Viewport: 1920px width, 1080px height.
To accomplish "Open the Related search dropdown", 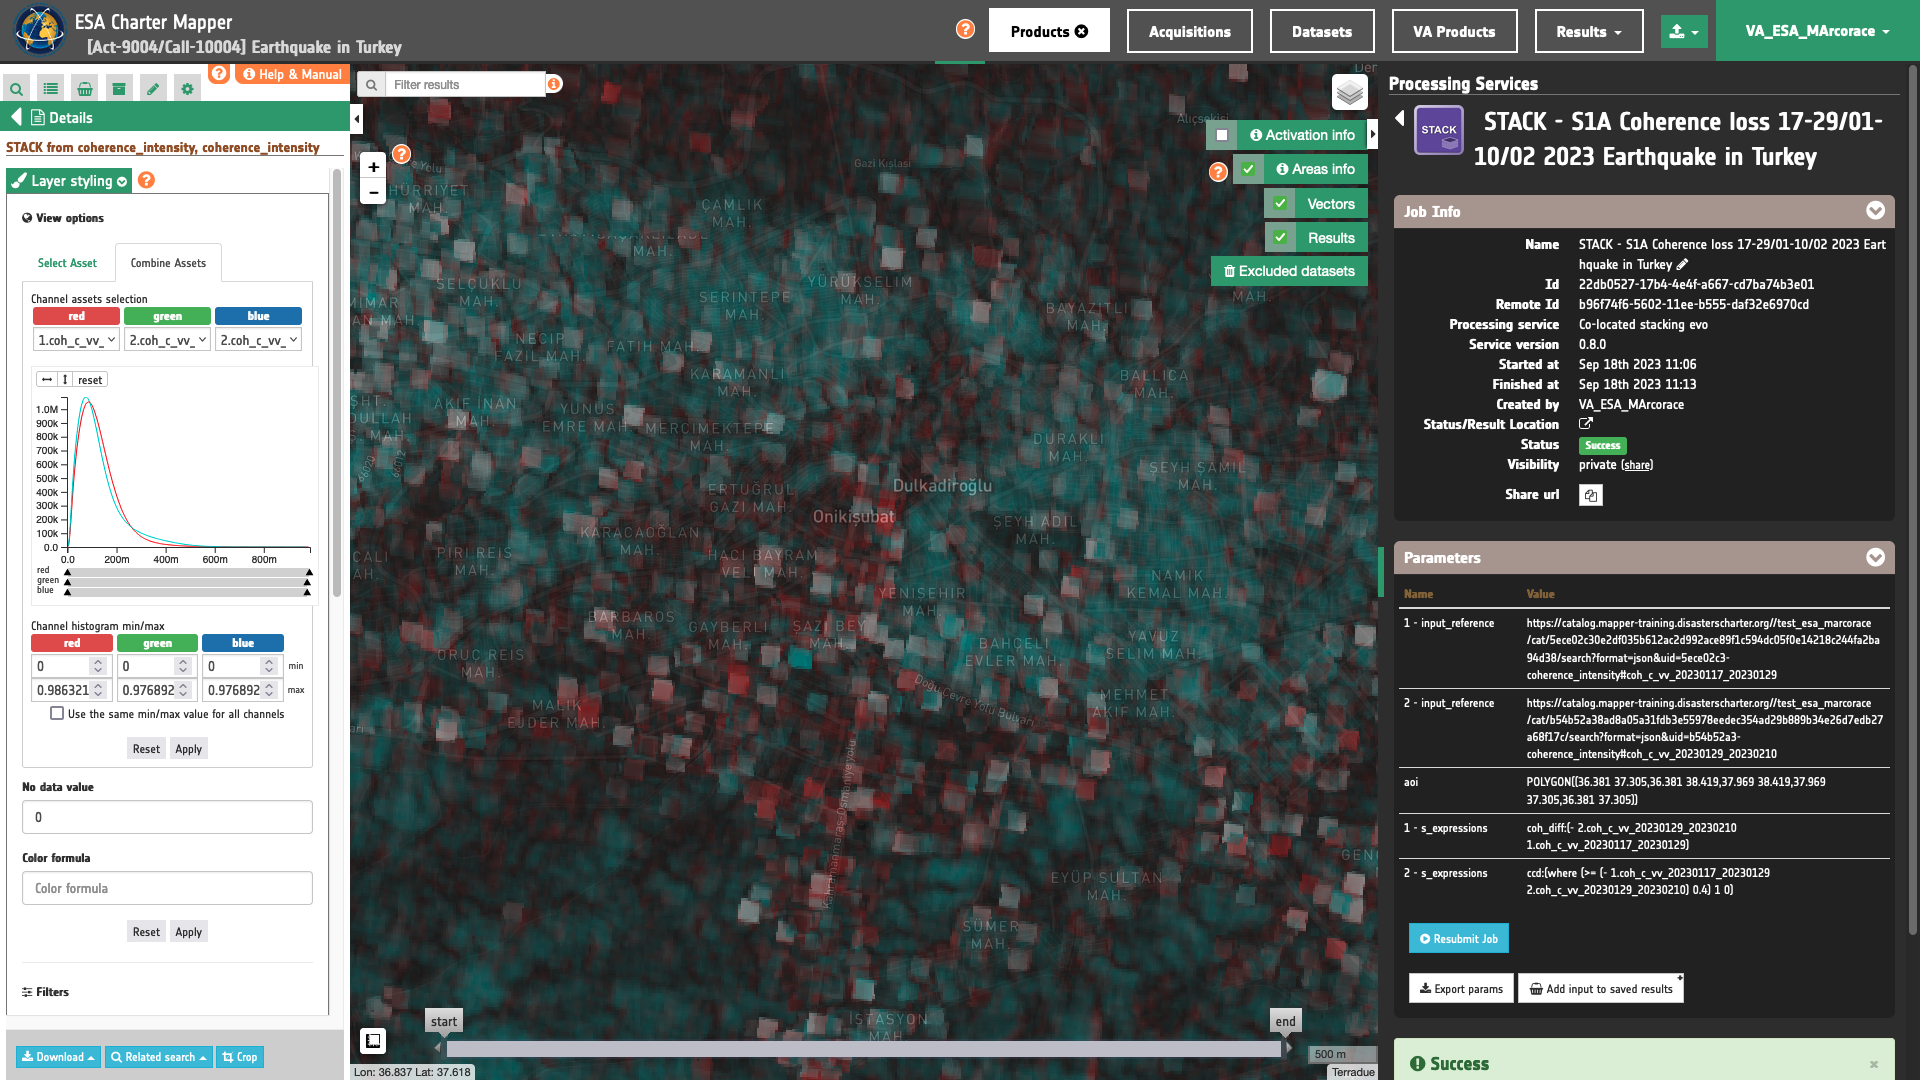I will point(159,1057).
